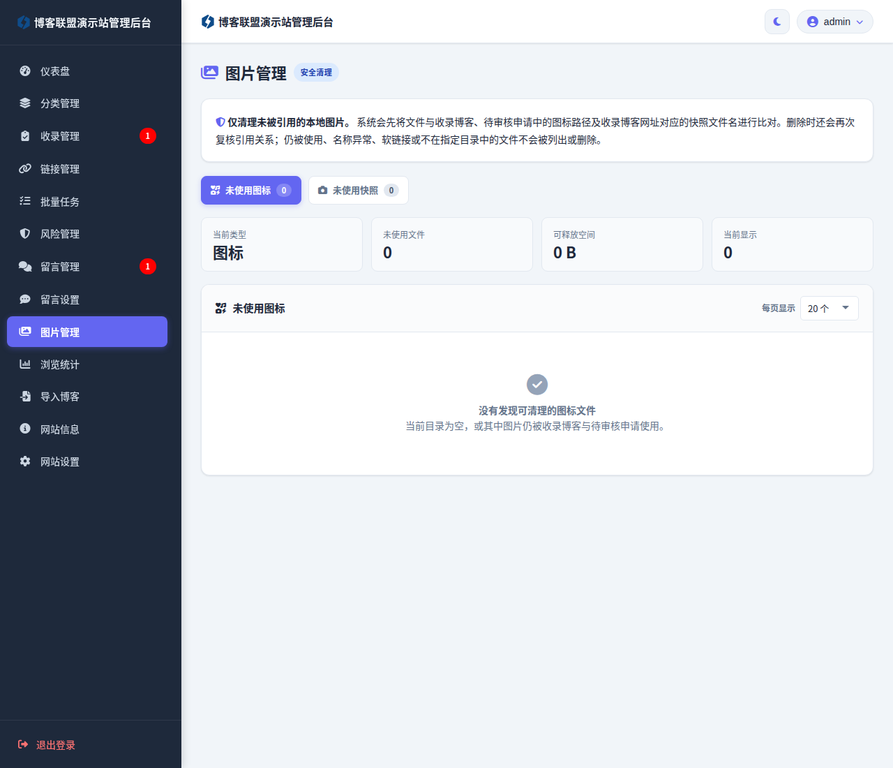Toggle dark mode with the moon button
This screenshot has height=768, width=893.
coord(777,22)
